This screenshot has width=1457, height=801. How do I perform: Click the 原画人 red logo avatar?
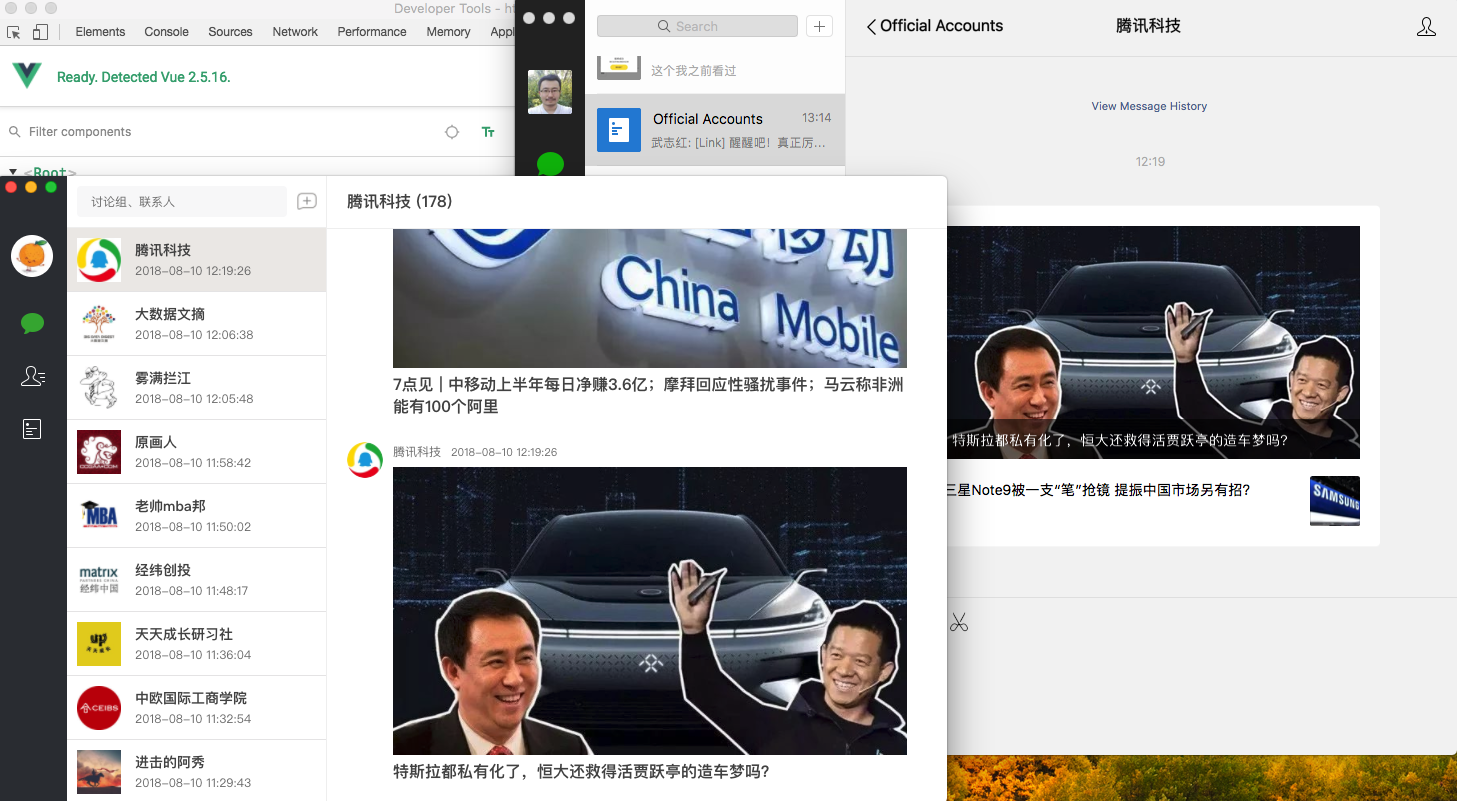tap(99, 452)
